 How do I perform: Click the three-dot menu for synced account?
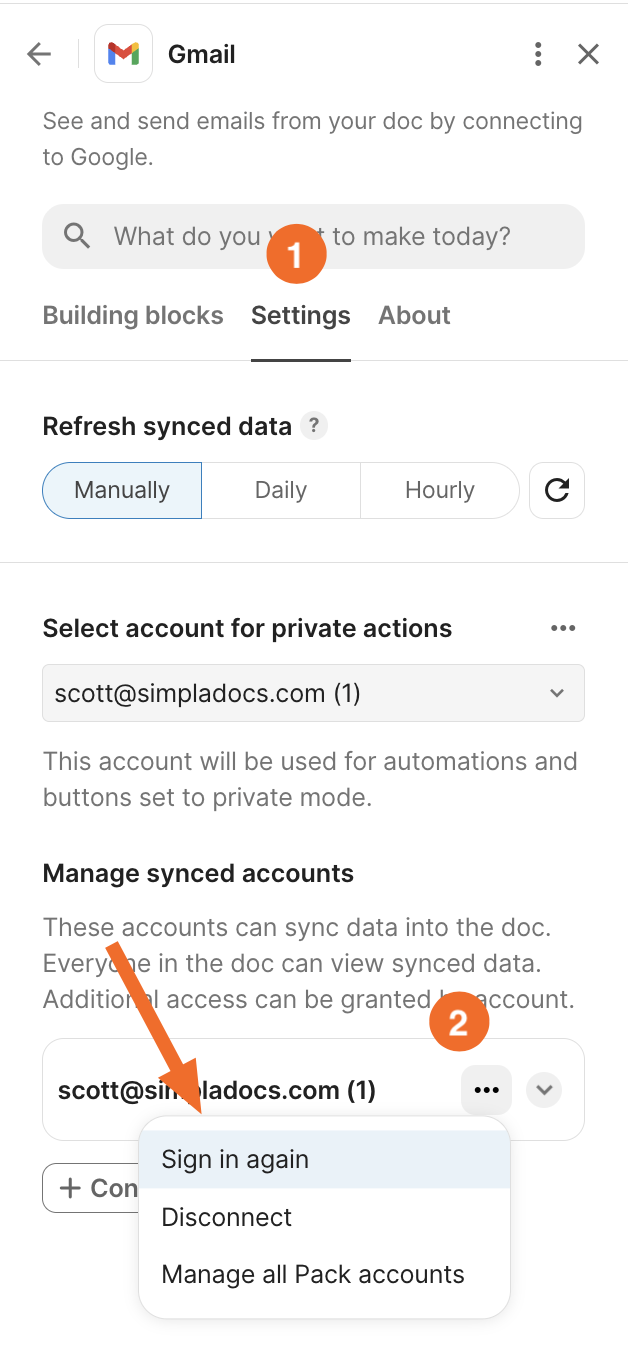click(x=487, y=1090)
